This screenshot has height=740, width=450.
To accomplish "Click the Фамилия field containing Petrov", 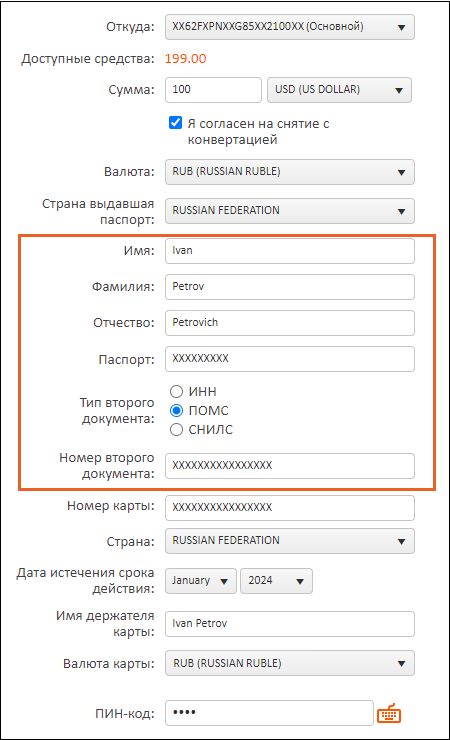I will [x=290, y=287].
